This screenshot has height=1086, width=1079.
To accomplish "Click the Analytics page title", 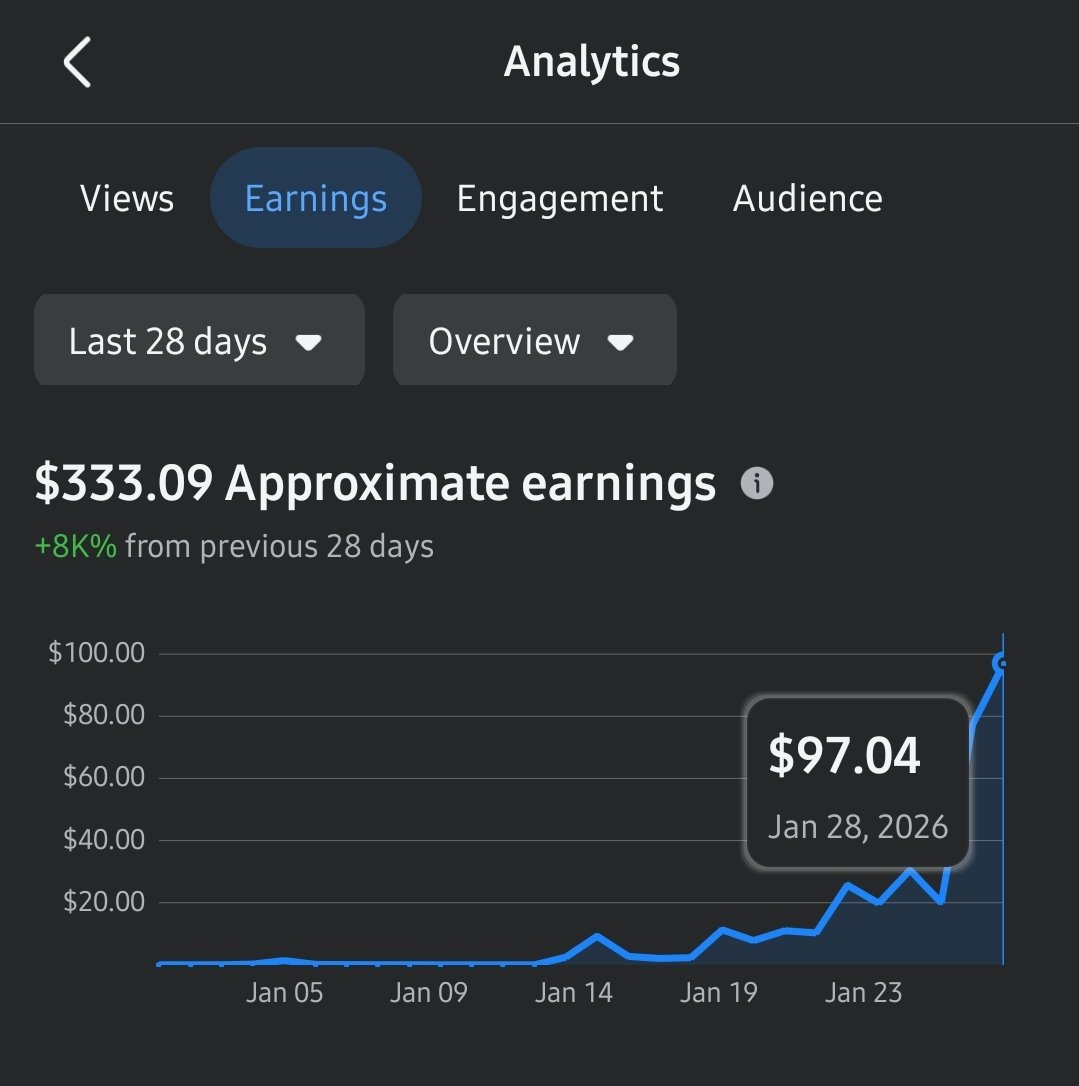I will [591, 62].
